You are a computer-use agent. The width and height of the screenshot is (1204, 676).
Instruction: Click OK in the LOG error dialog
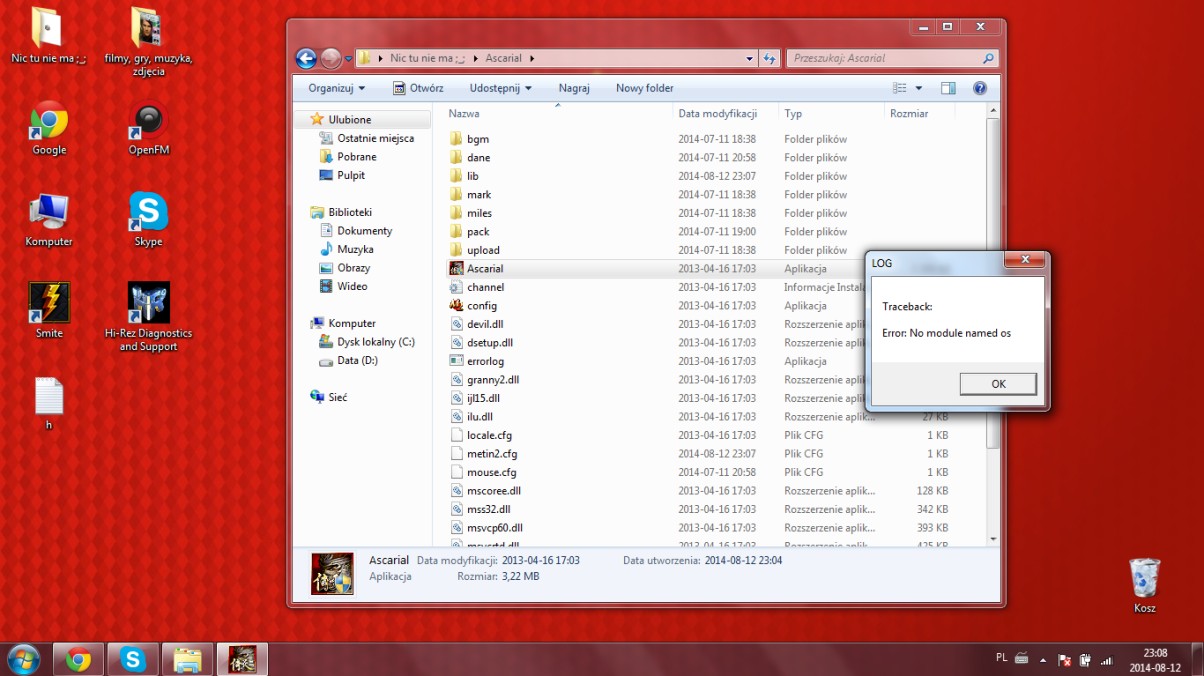[x=998, y=384]
